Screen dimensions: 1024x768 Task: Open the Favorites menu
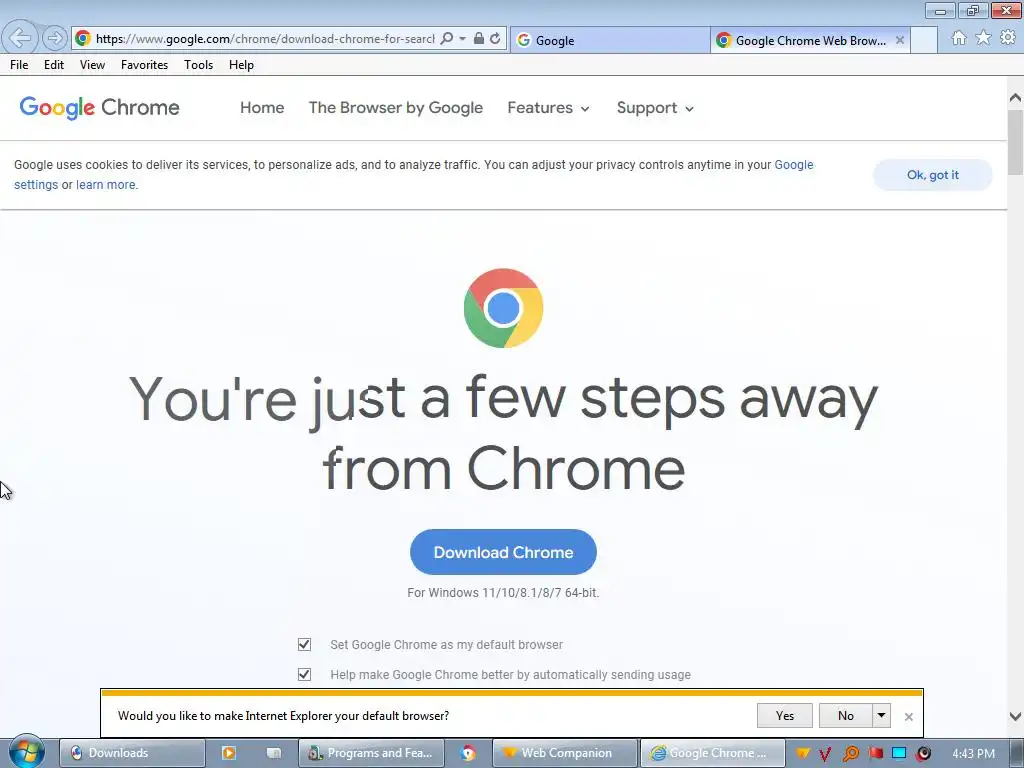pyautogui.click(x=144, y=65)
